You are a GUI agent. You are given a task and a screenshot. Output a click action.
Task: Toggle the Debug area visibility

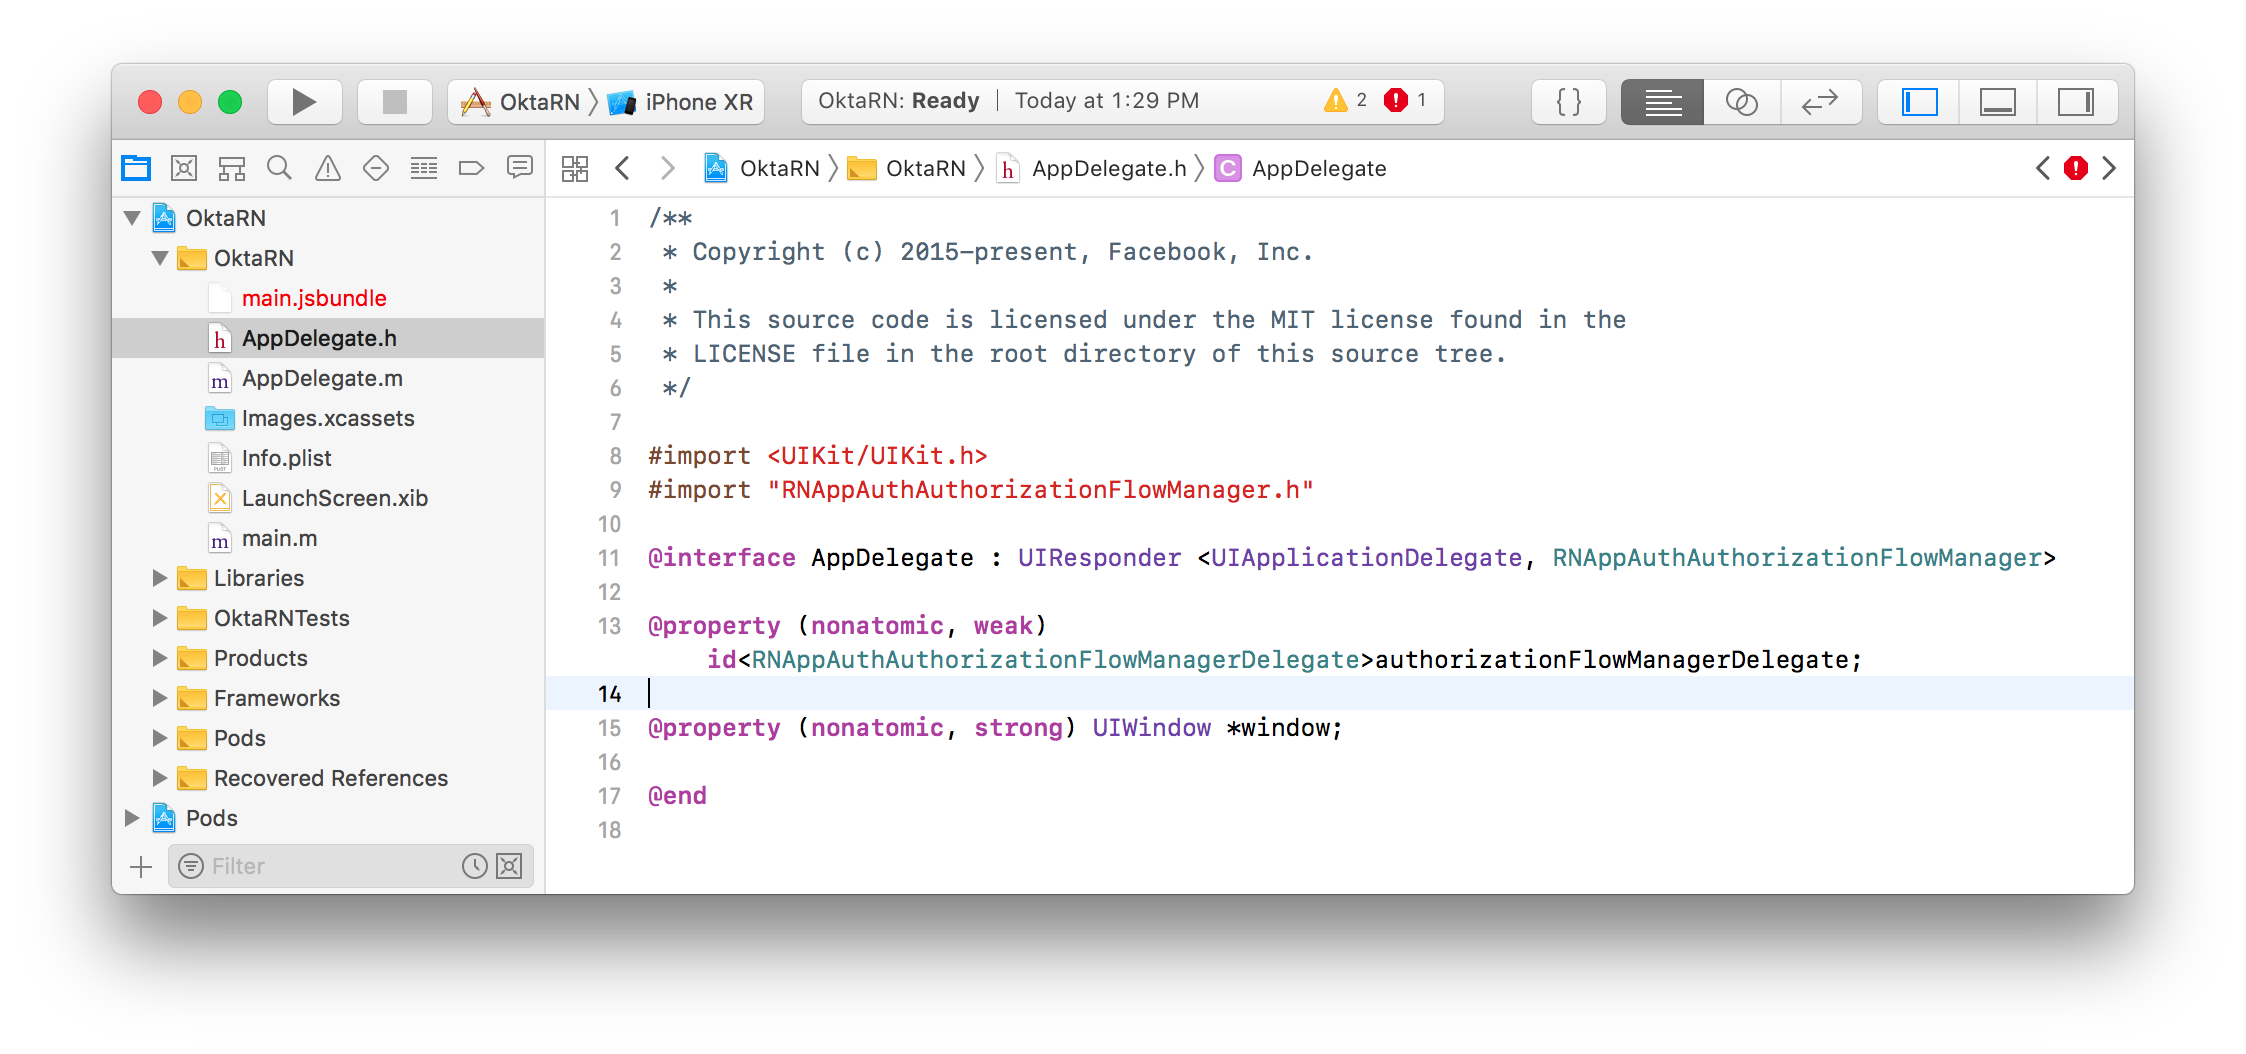1997,102
